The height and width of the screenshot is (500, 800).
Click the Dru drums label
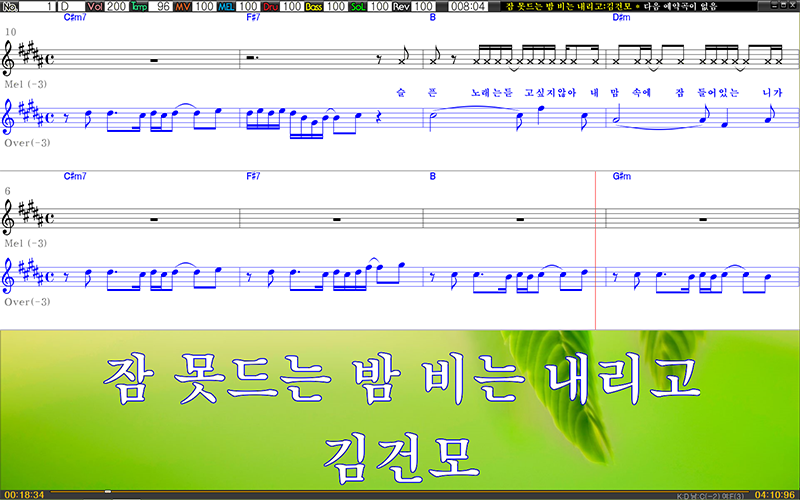pyautogui.click(x=270, y=6)
